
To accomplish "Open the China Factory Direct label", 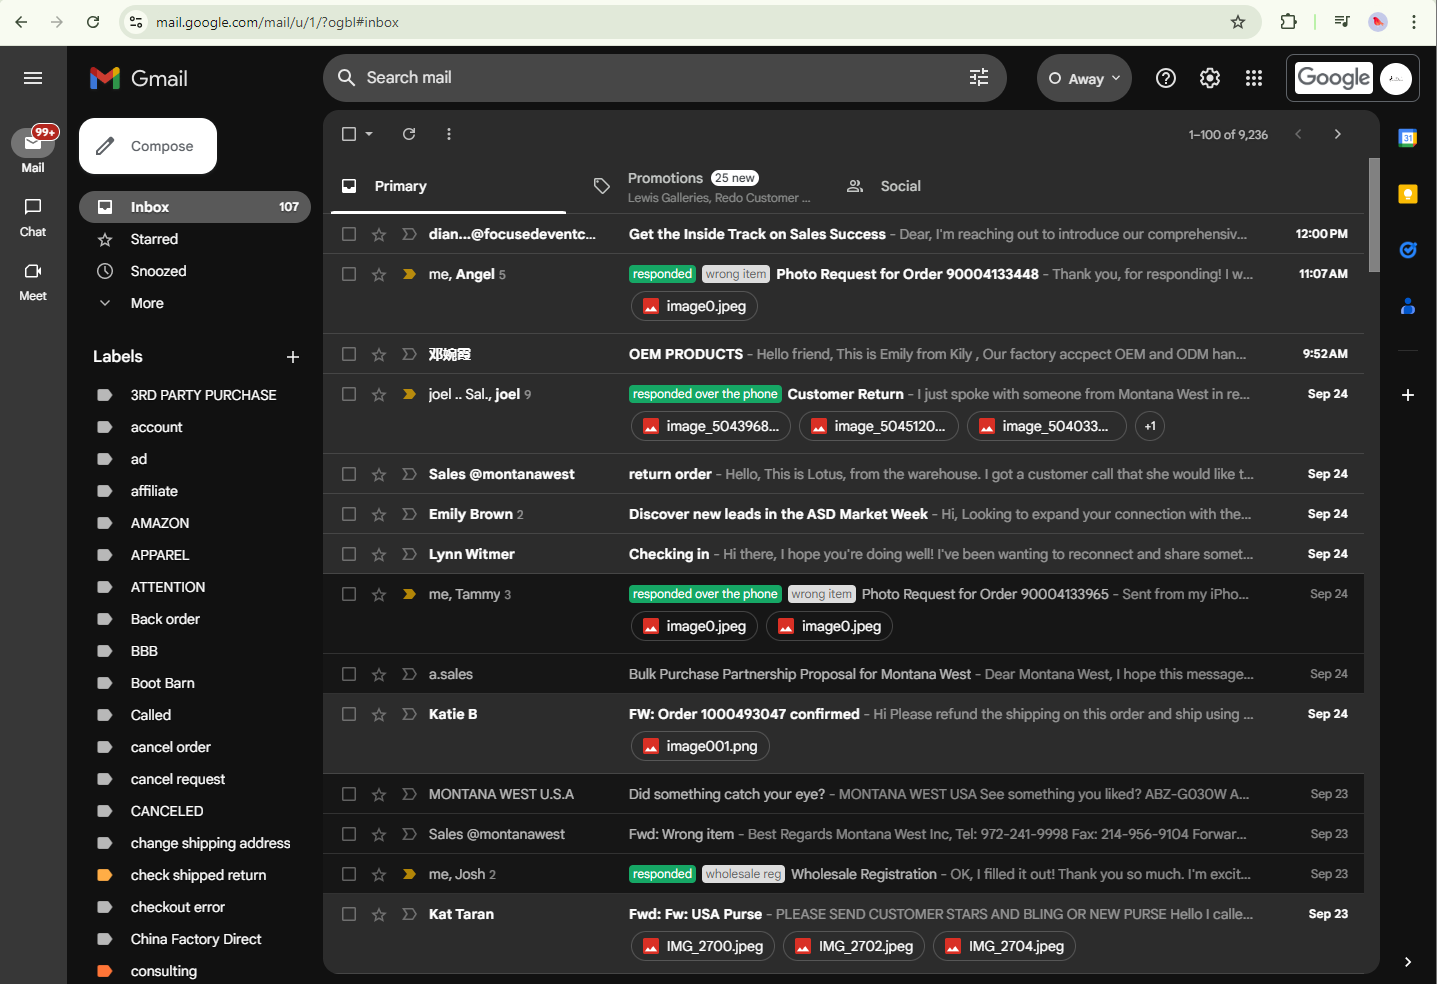I will (195, 939).
